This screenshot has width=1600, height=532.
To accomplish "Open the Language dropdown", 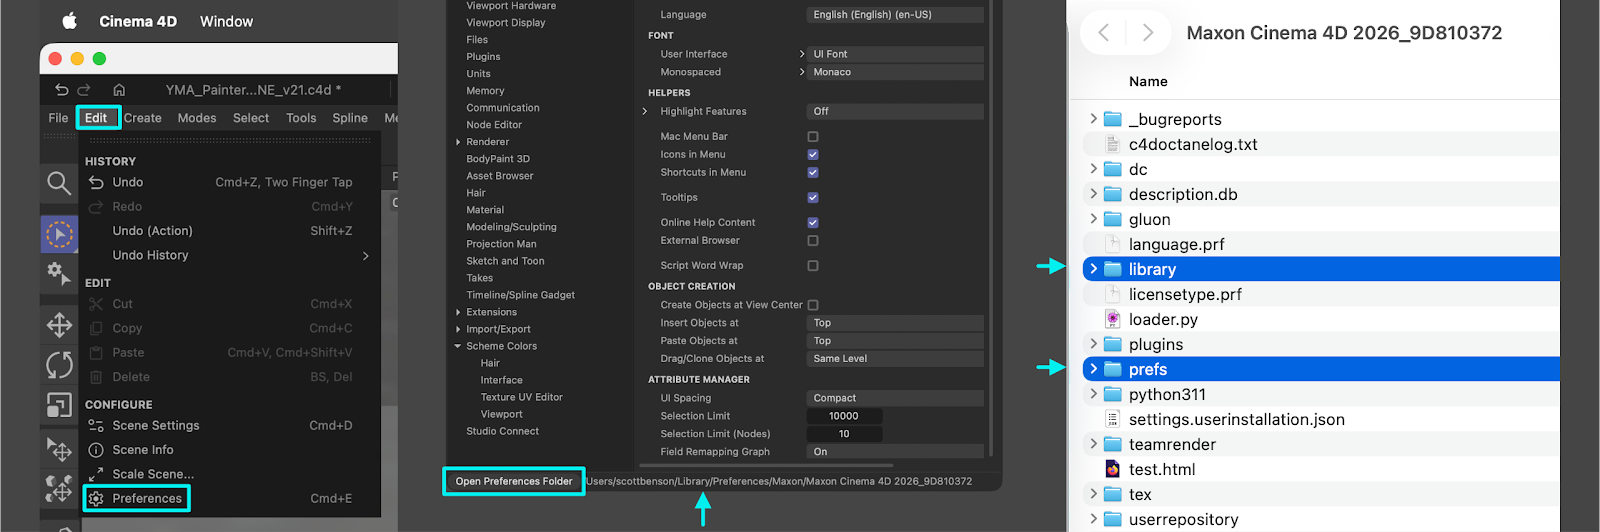I will click(894, 15).
